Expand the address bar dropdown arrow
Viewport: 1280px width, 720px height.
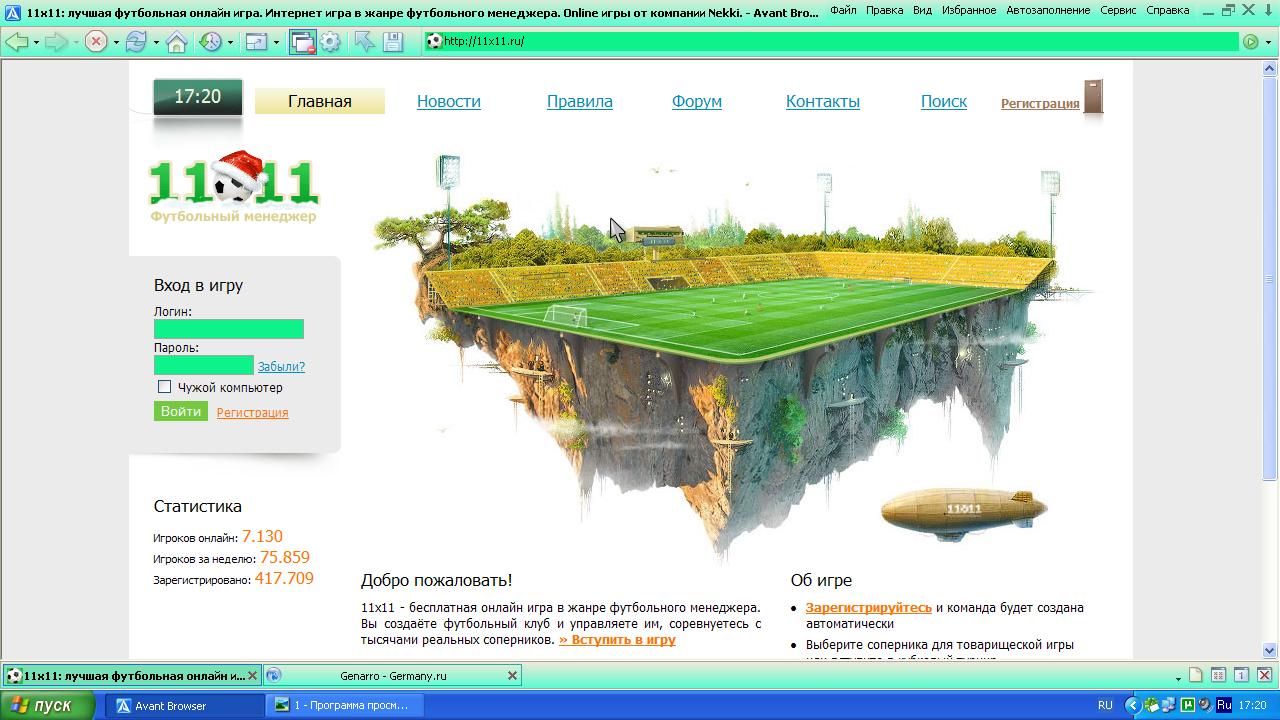[x=1268, y=42]
